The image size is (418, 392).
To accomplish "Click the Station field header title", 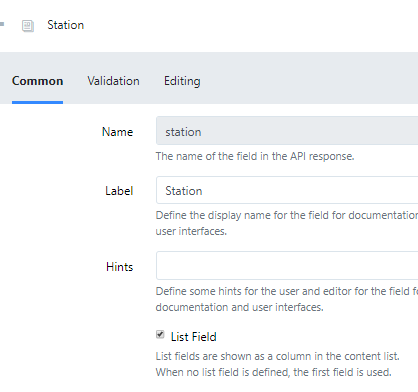I will 66,25.
